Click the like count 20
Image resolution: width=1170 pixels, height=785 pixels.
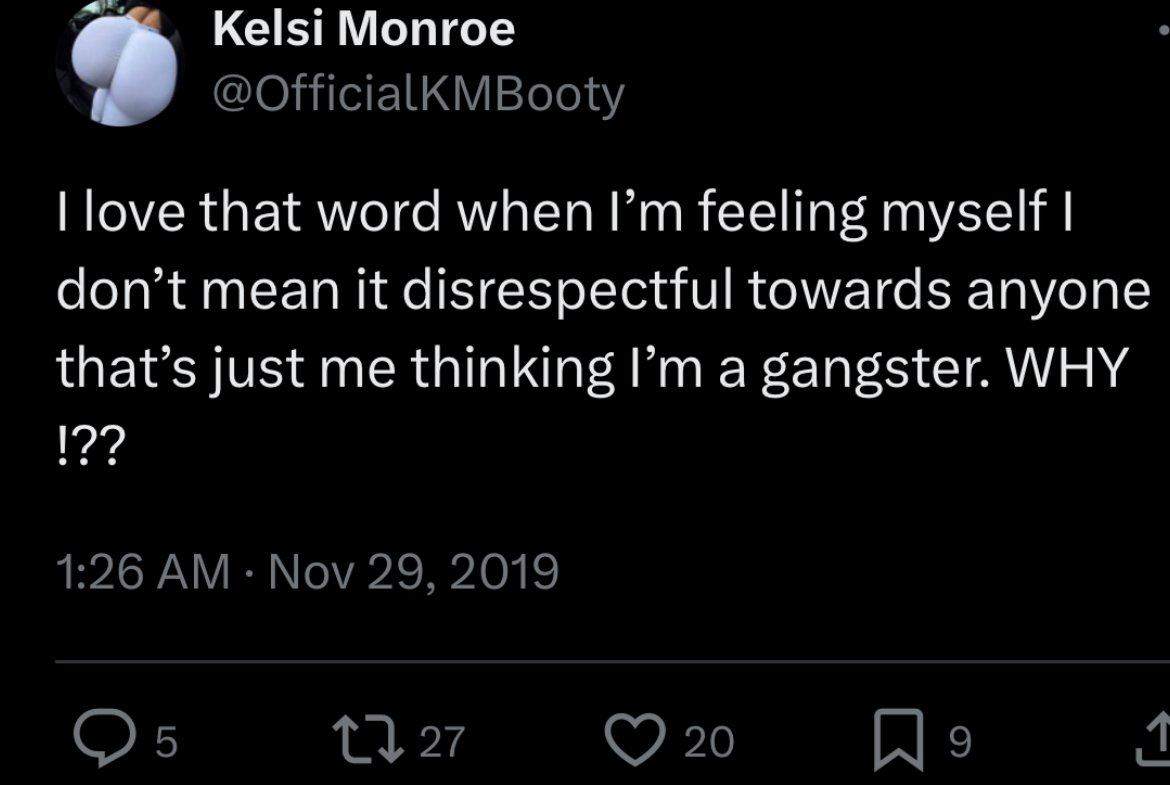pyautogui.click(x=710, y=741)
